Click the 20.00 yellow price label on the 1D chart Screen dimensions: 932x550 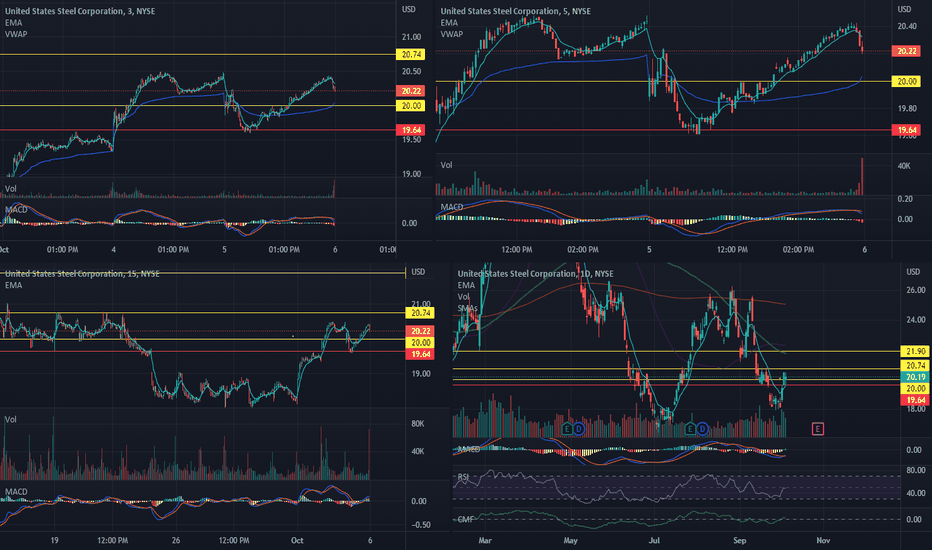915,388
